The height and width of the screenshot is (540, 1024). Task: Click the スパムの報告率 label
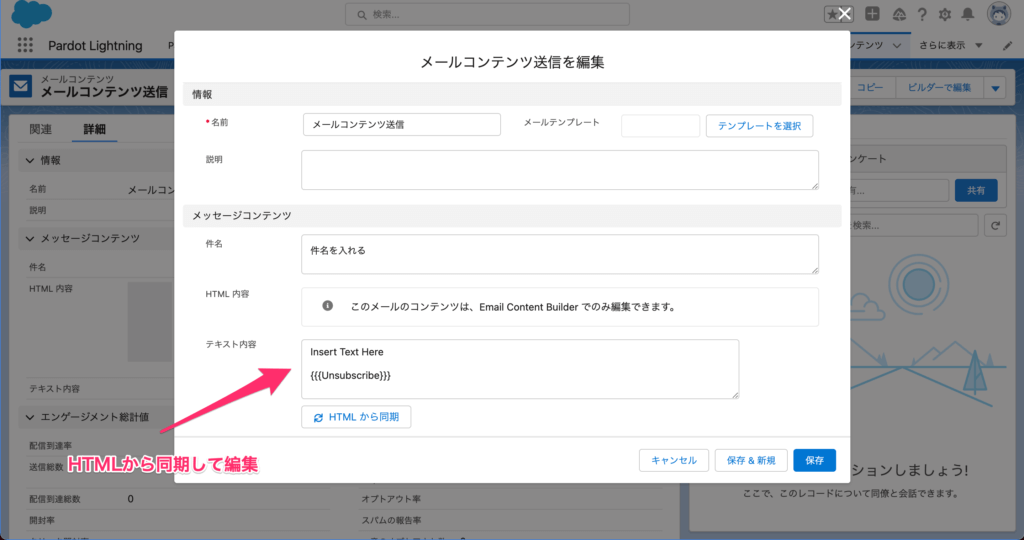(391, 520)
